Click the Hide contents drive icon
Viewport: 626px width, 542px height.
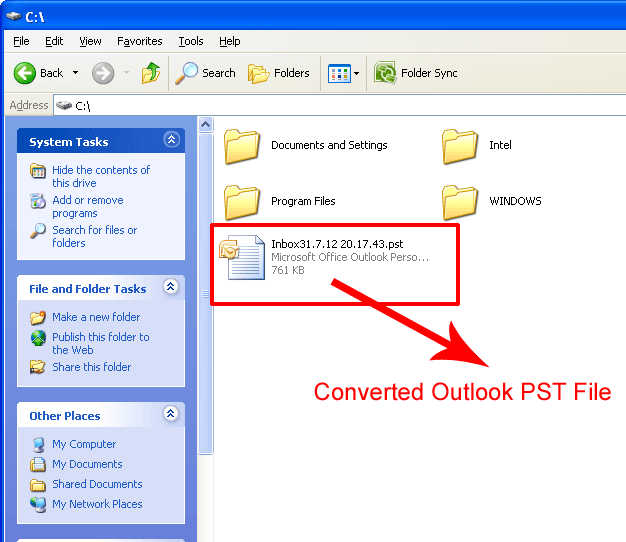(38, 171)
